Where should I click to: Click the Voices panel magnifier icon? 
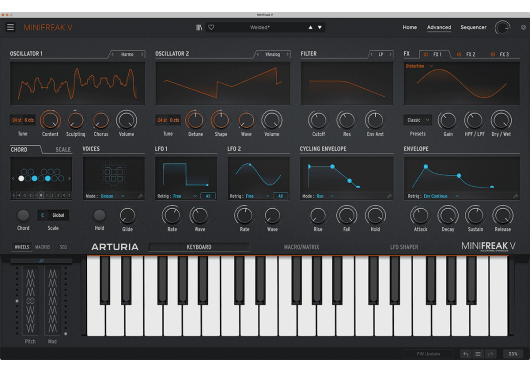coord(140,196)
